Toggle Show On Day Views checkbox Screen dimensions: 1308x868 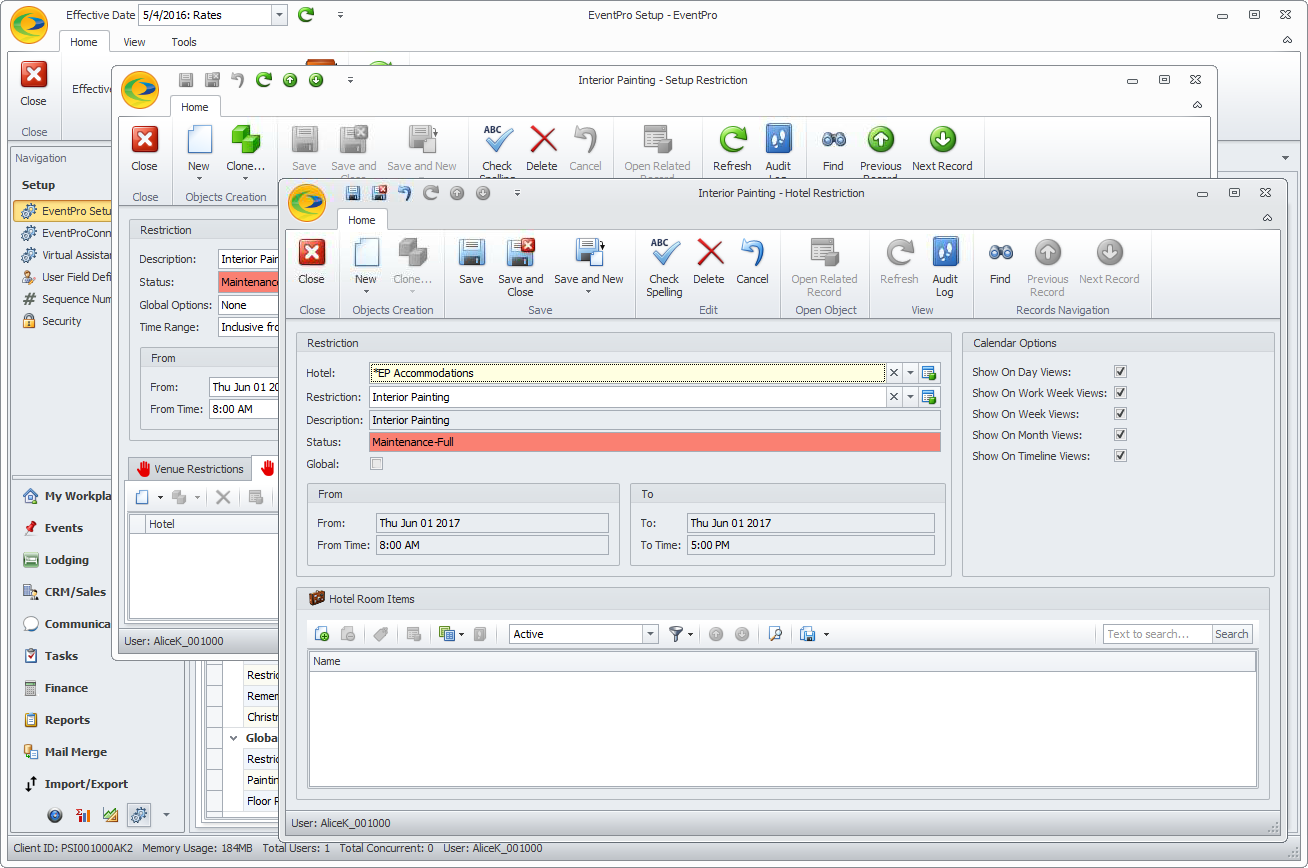1120,372
